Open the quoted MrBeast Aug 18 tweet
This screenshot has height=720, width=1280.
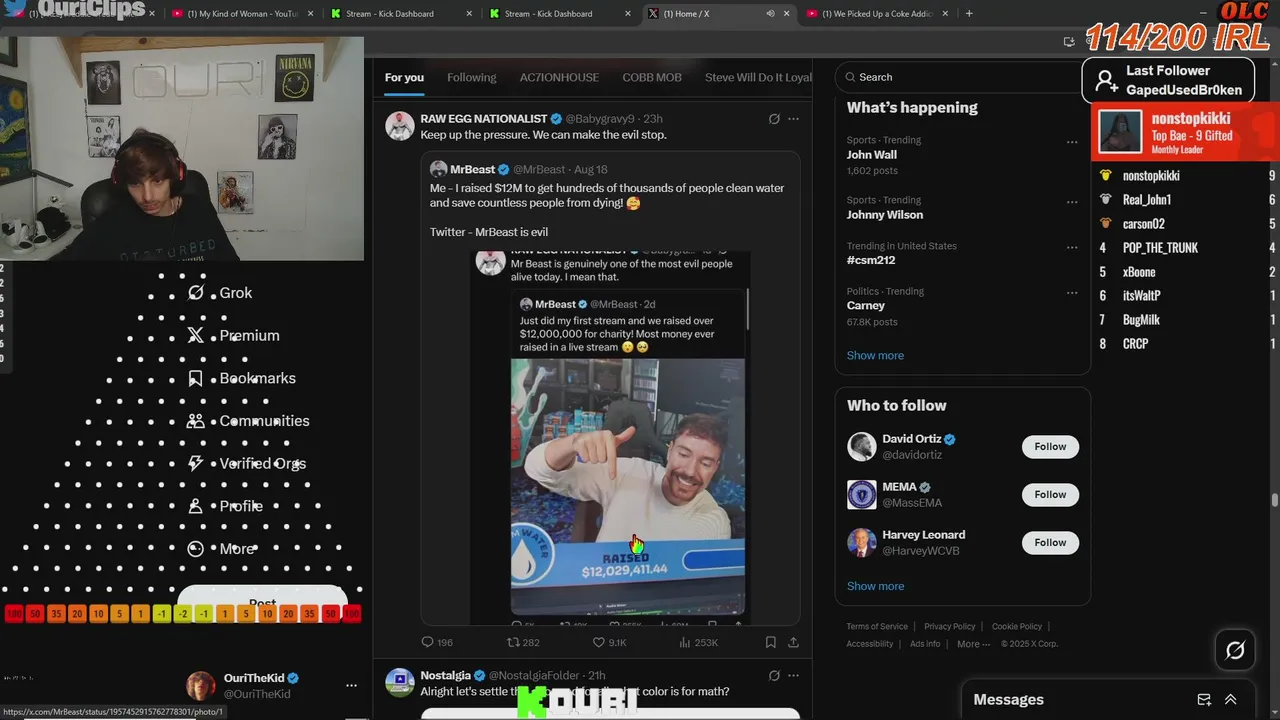coord(610,388)
